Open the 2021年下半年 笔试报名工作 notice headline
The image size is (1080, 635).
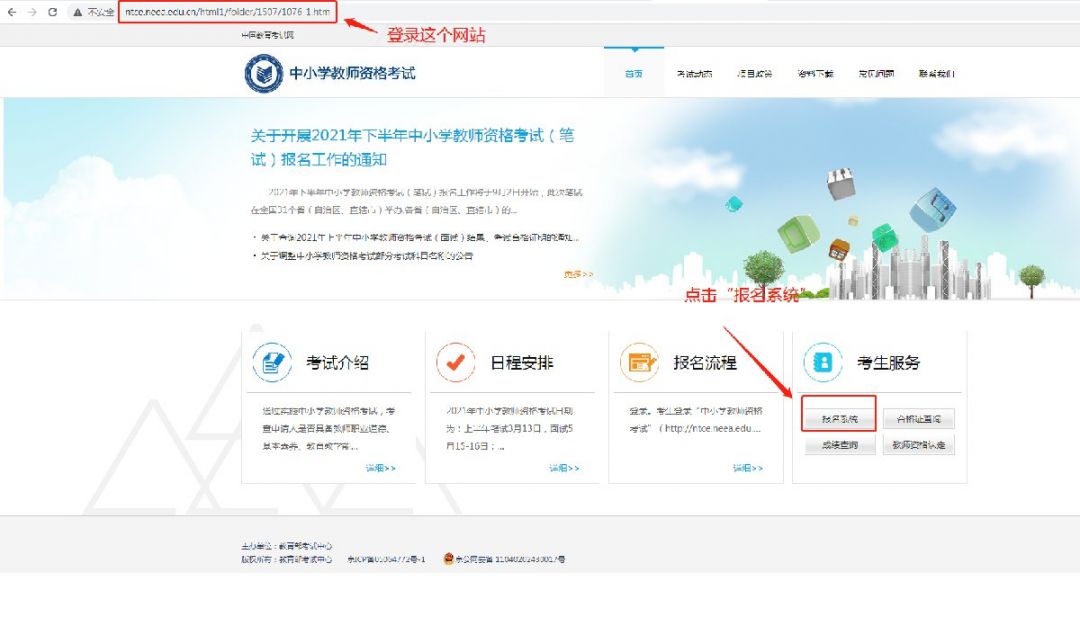[412, 147]
